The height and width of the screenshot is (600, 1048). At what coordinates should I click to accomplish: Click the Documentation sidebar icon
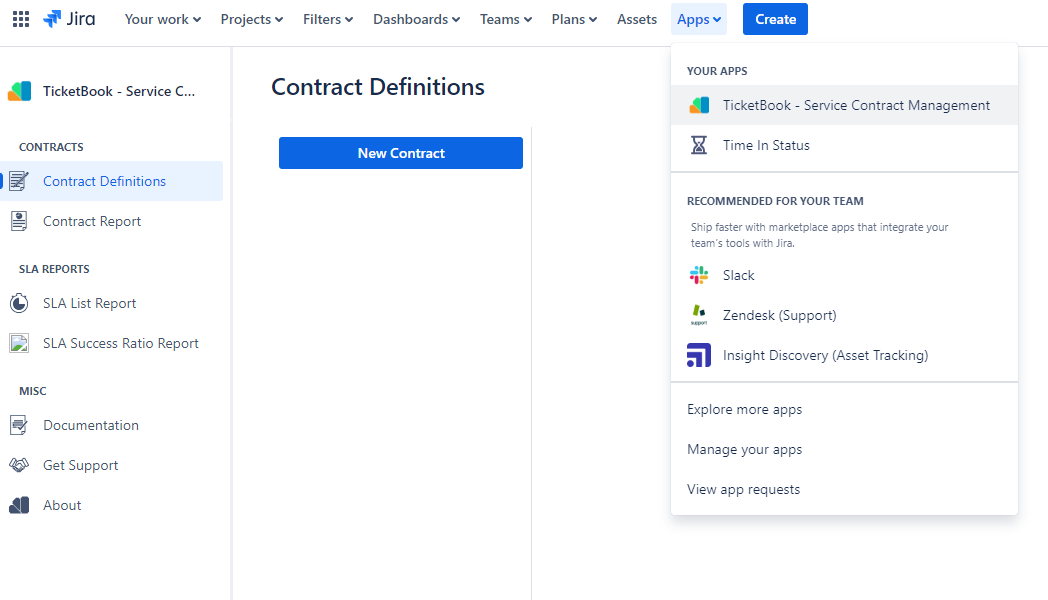(19, 425)
